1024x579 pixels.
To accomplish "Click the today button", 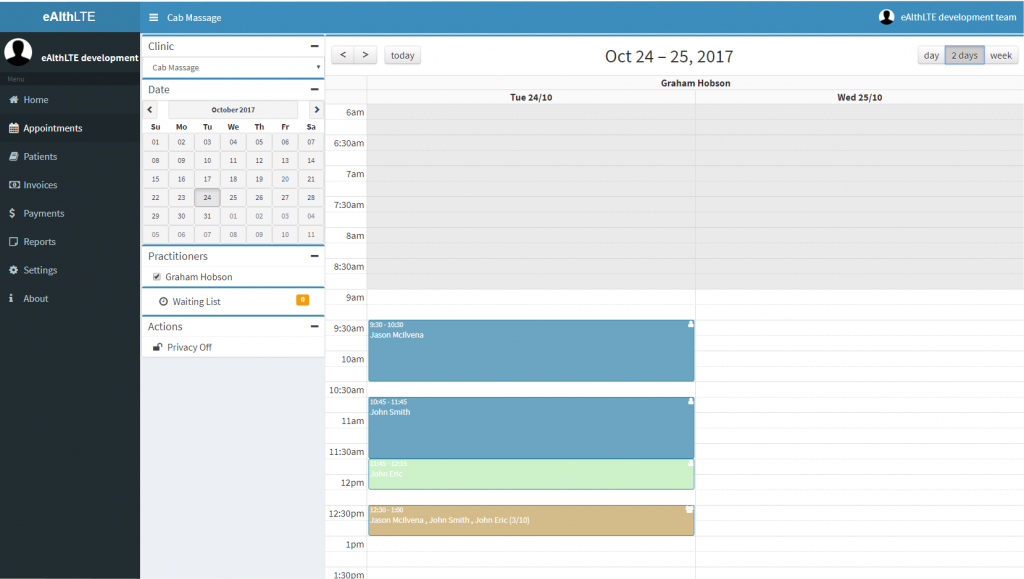I will (x=402, y=55).
